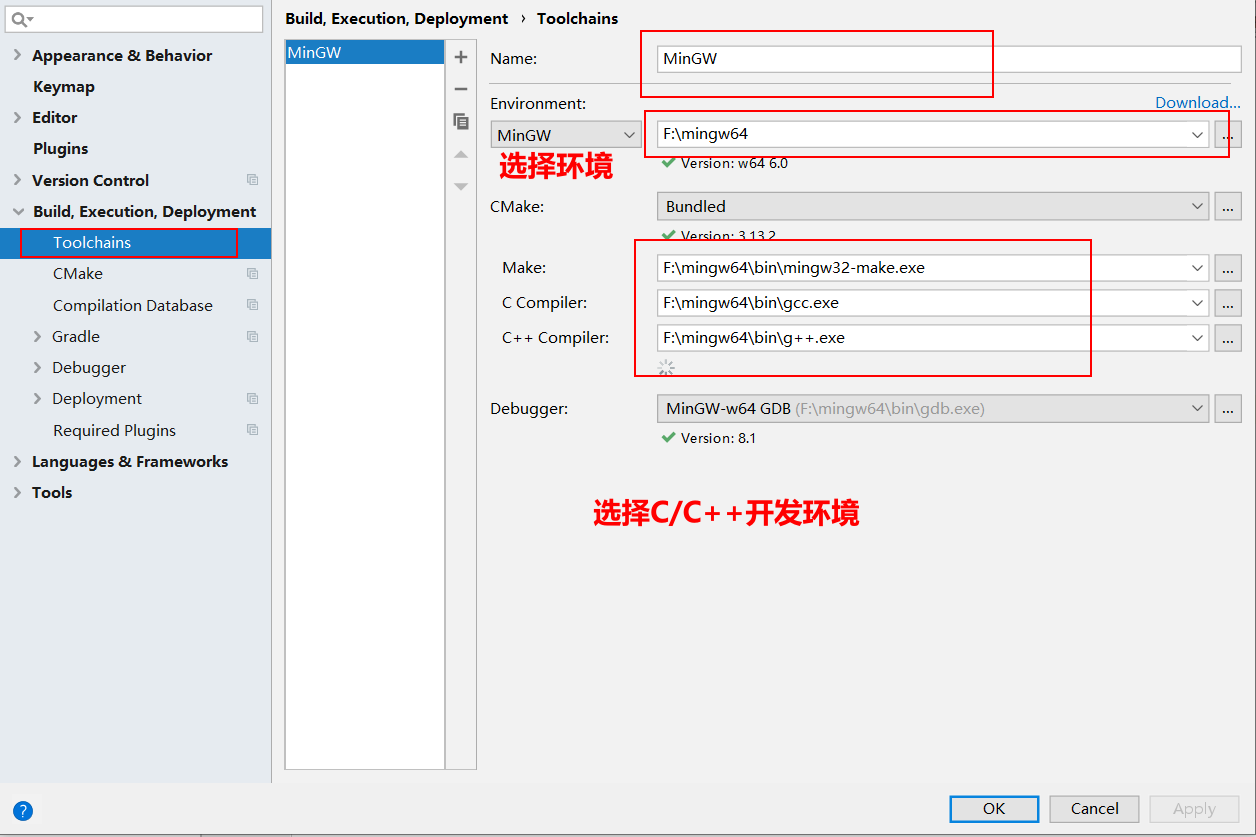1256x837 pixels.
Task: Open the Debugger MinGW-w64 GDB dropdown
Action: tap(933, 408)
